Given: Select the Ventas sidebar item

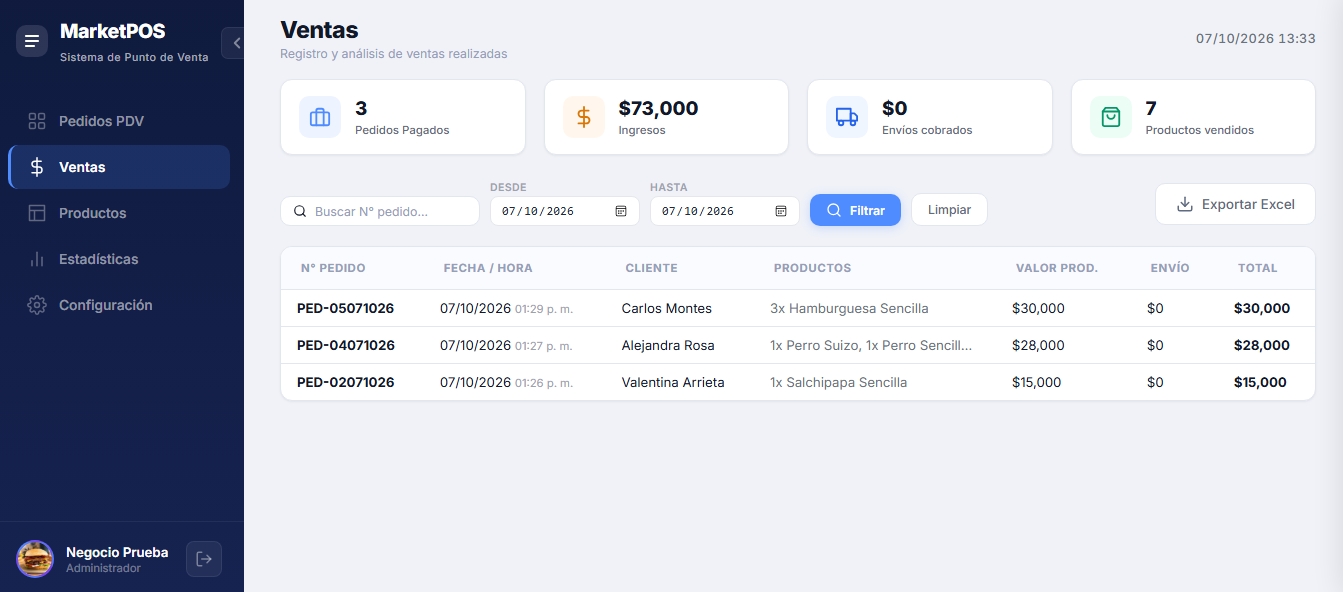Looking at the screenshot, I should click(x=119, y=167).
